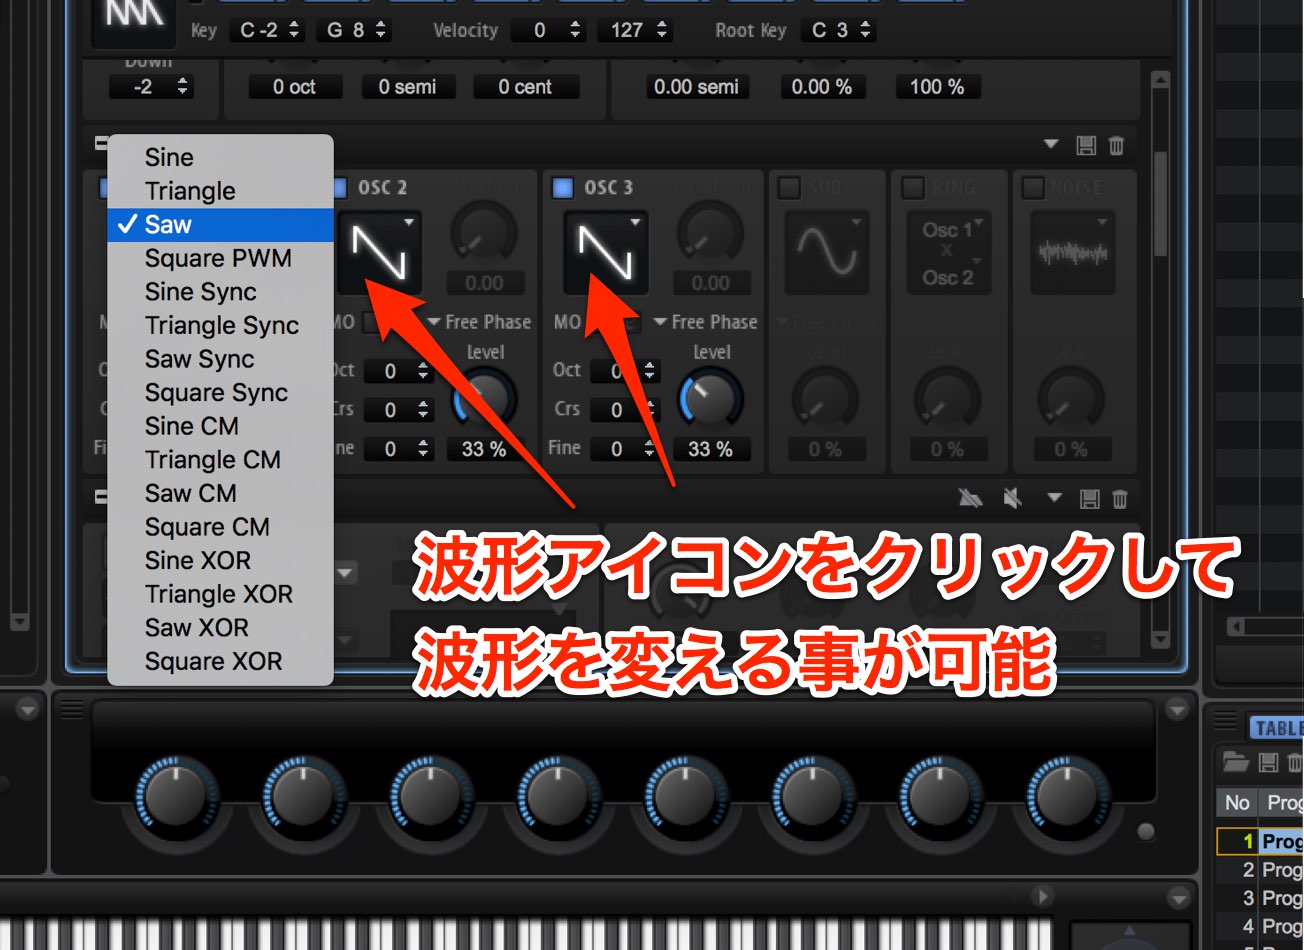Choose Sine CM waveform
The height and width of the screenshot is (950, 1304).
pyautogui.click(x=220, y=426)
